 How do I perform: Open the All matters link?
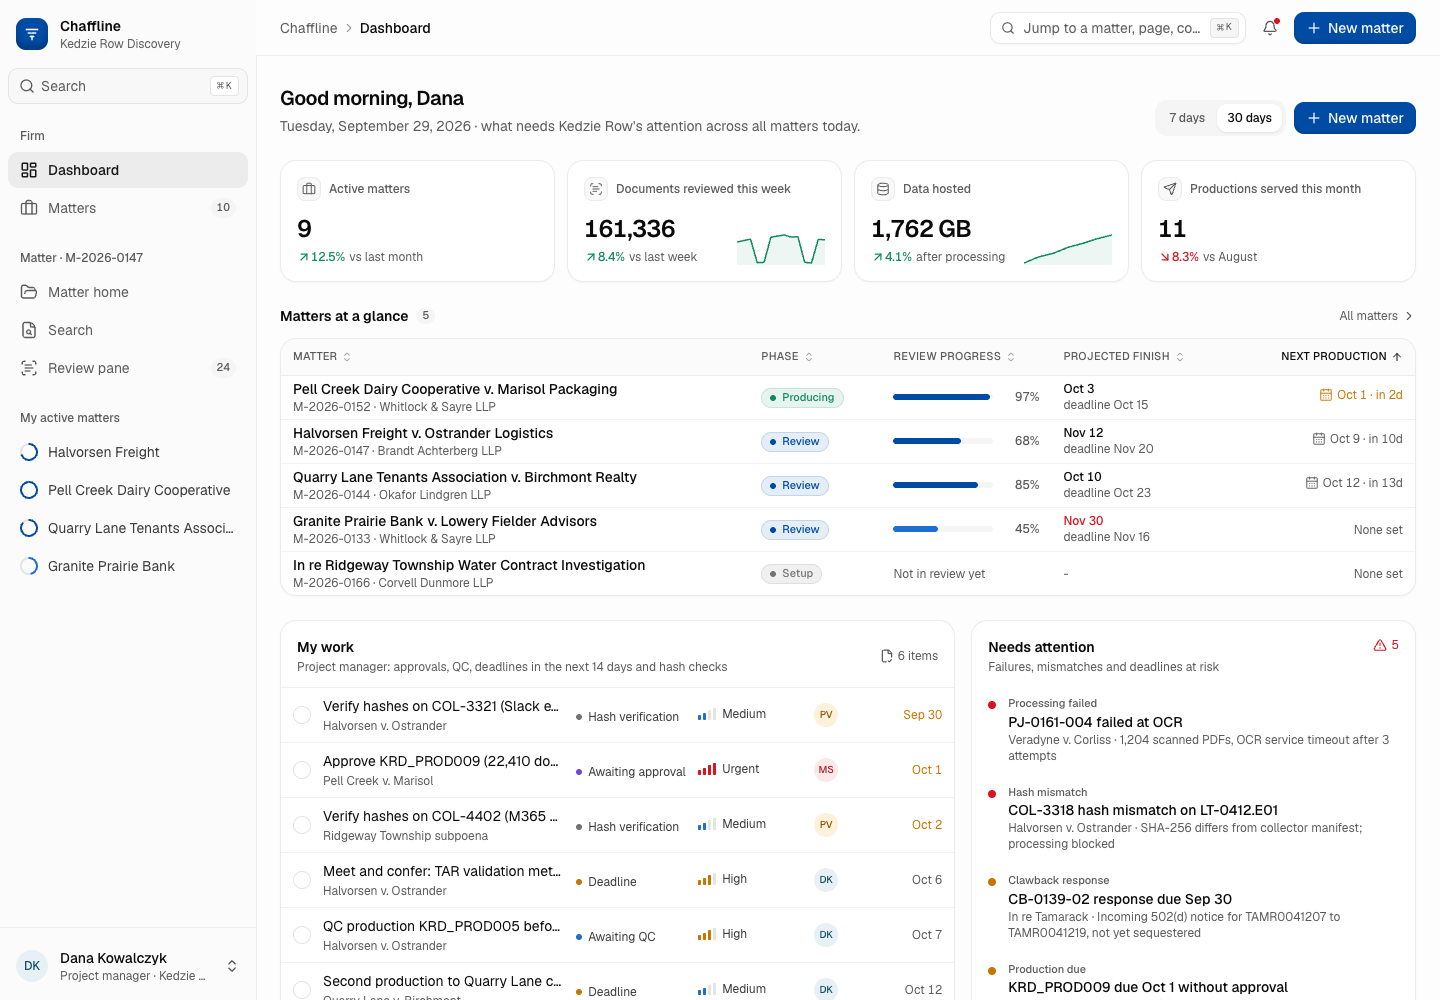pos(1376,316)
